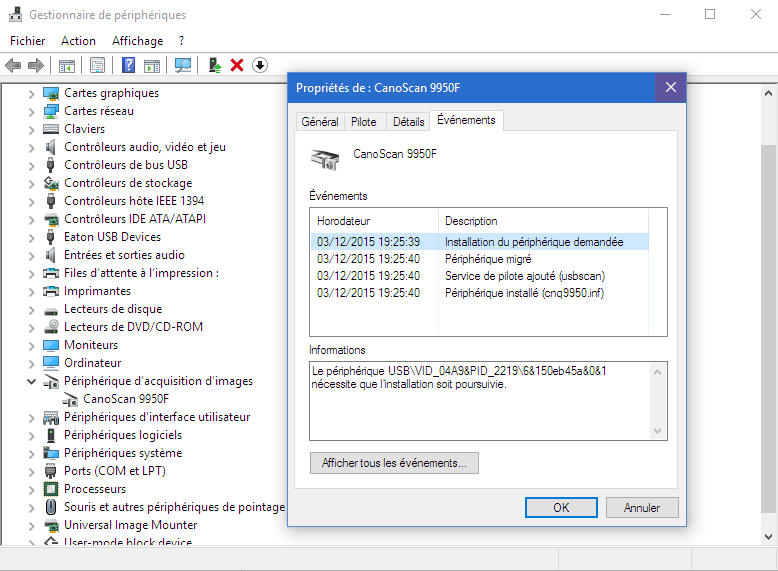
Task: Select the Événements tab
Action: coord(466,120)
